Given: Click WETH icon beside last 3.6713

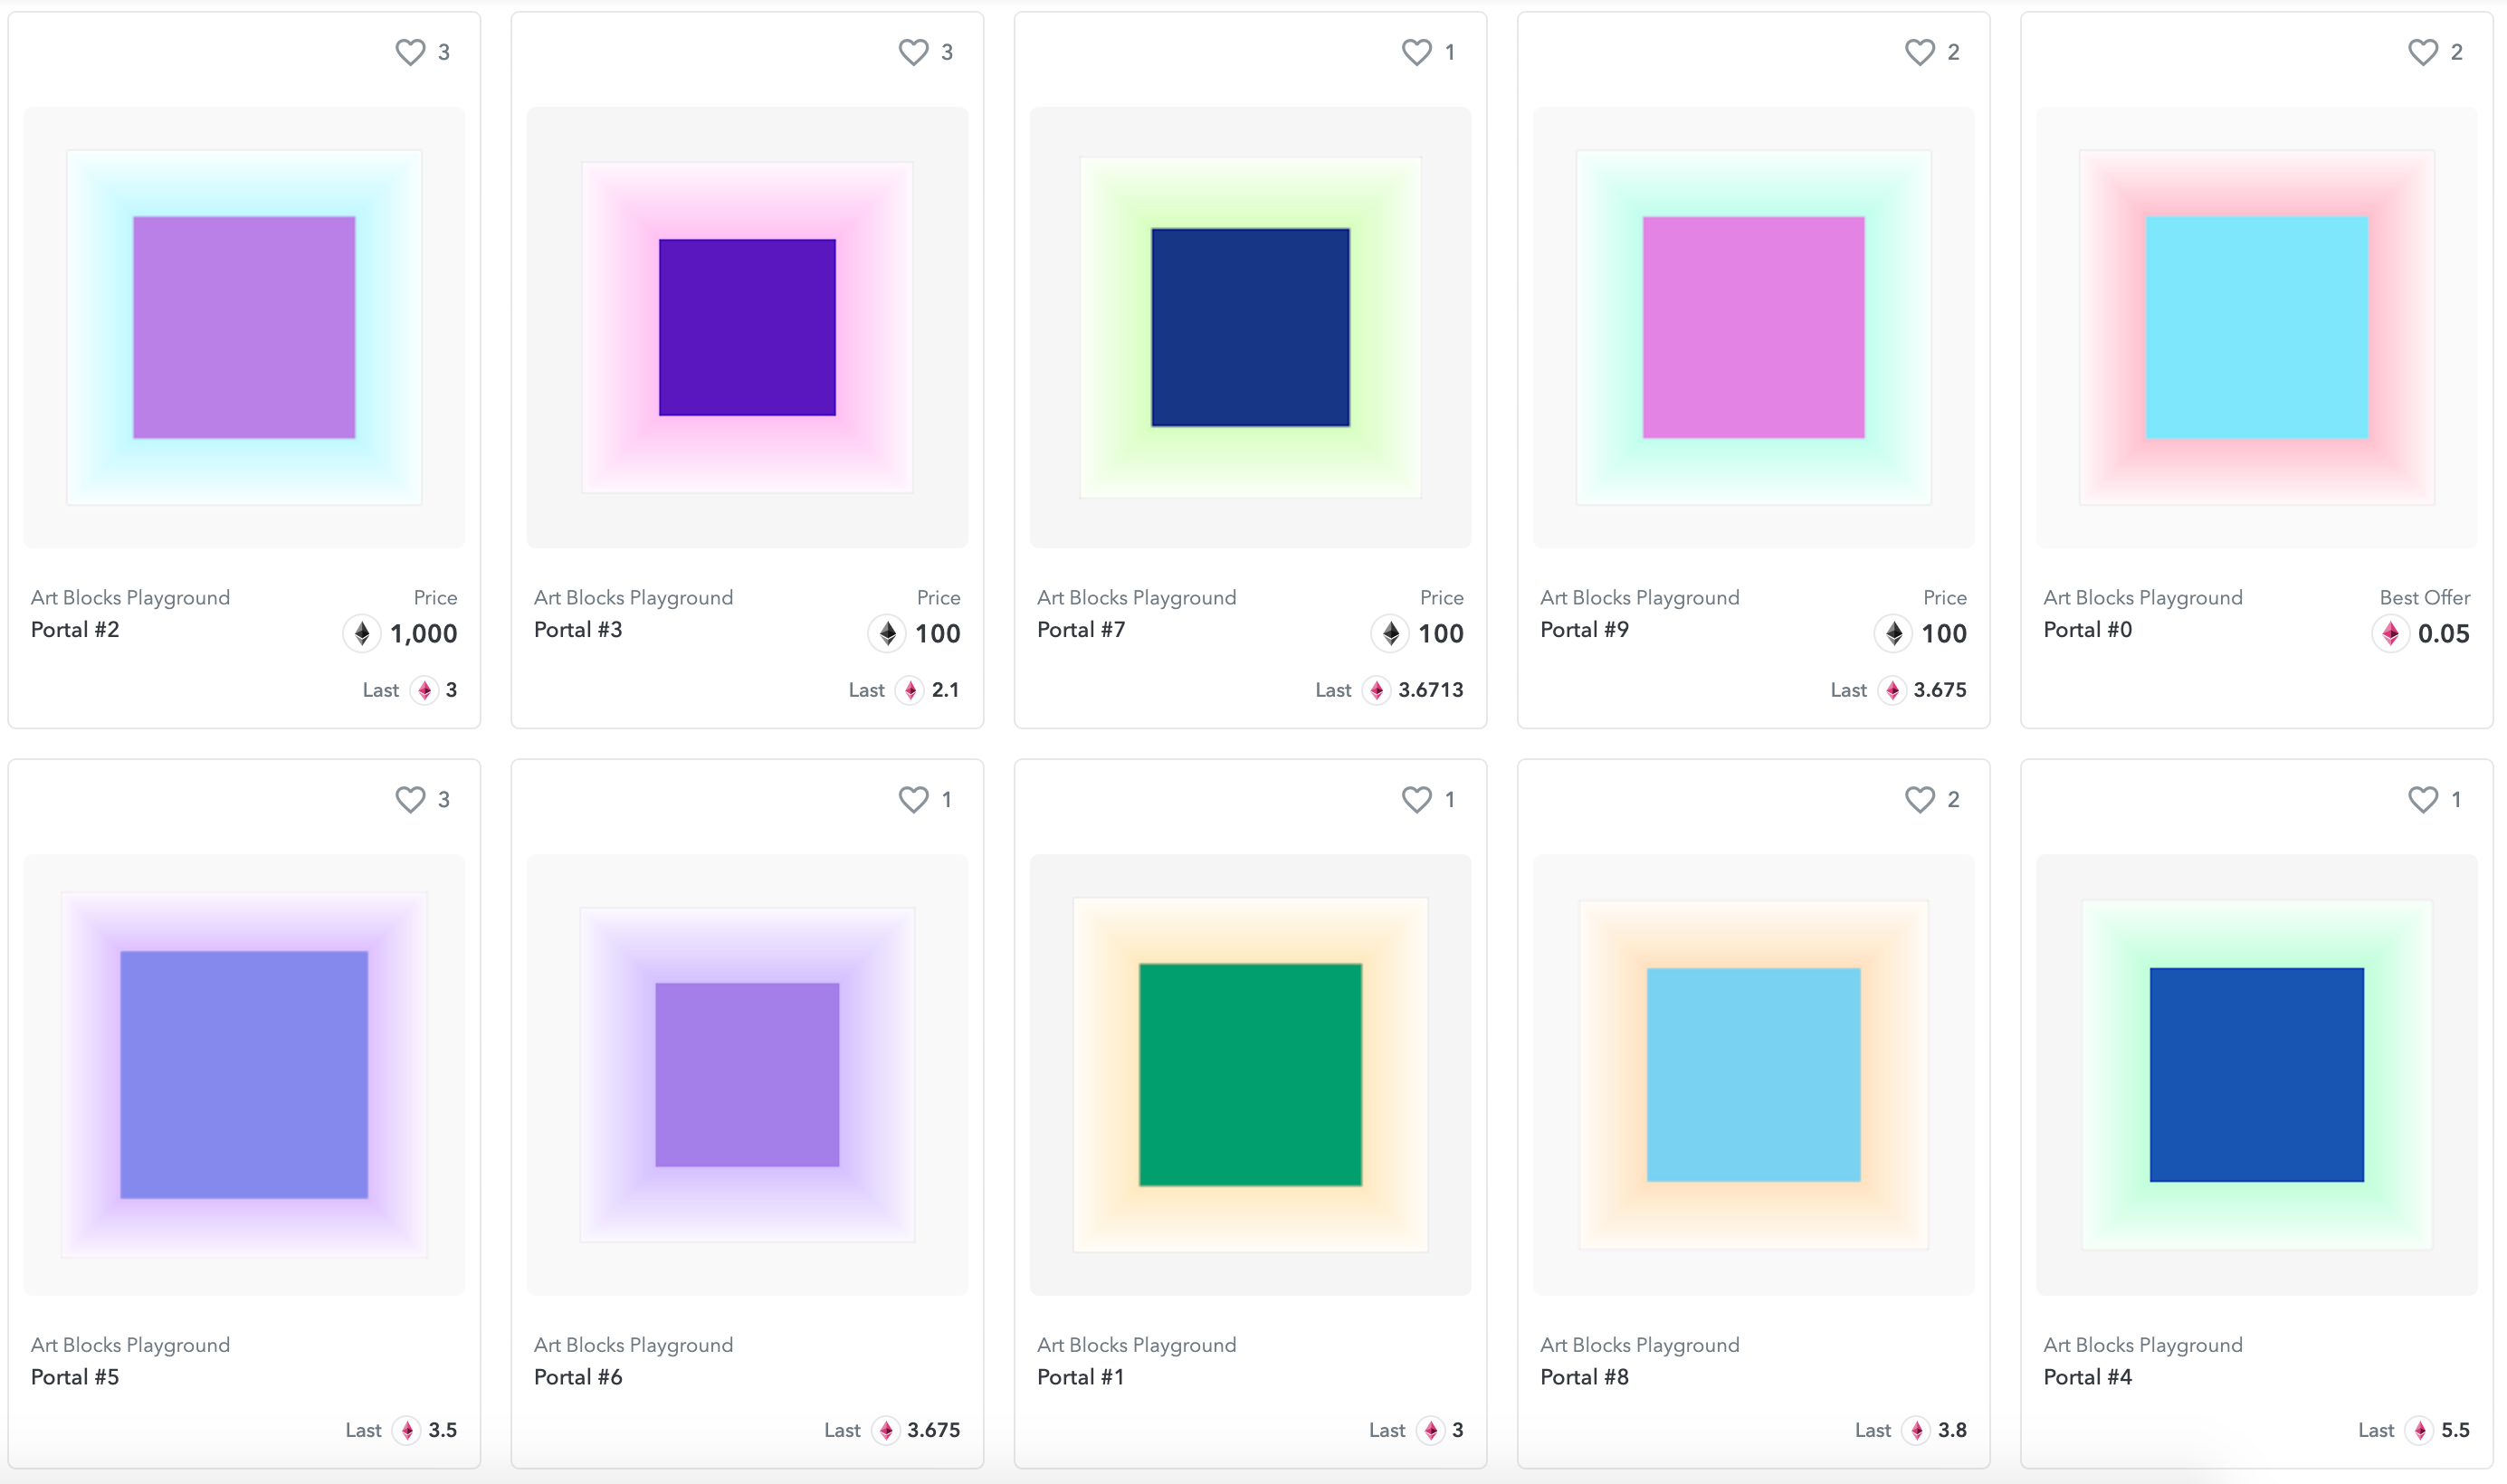Looking at the screenshot, I should (x=1377, y=690).
